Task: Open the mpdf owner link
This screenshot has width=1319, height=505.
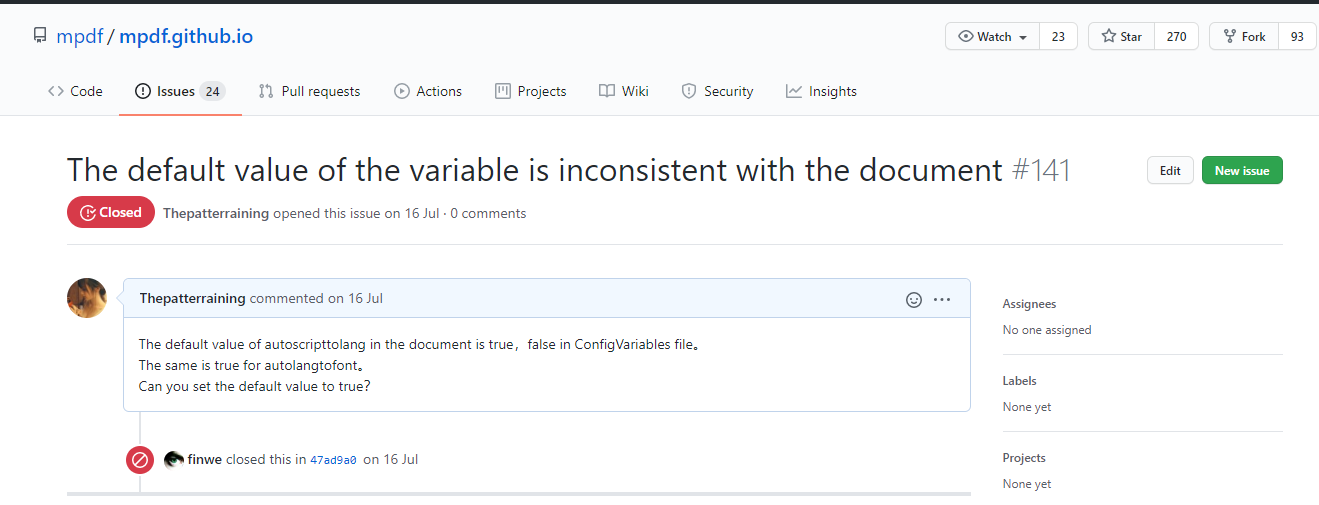Action: (x=79, y=37)
